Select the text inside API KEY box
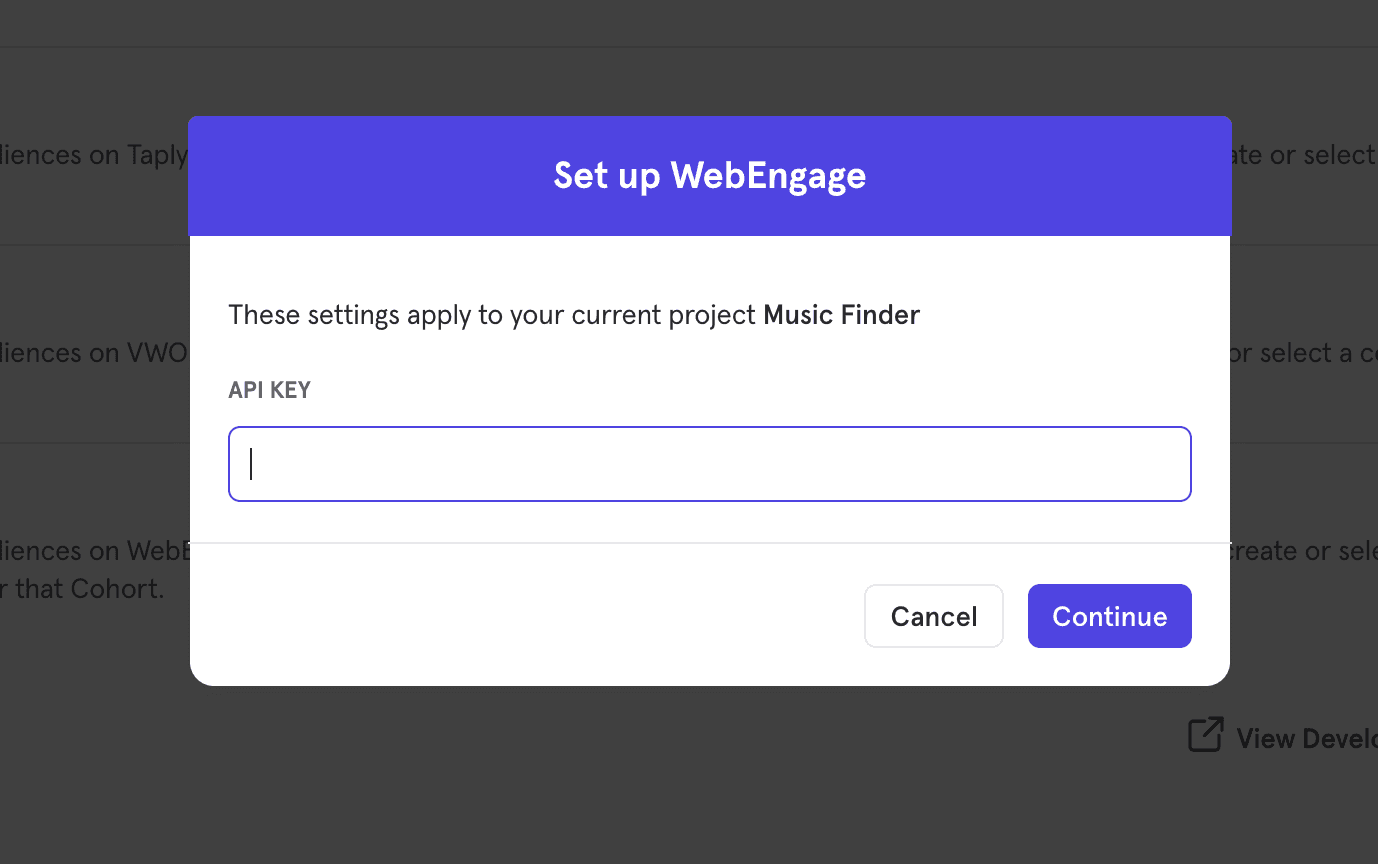 tap(260, 463)
